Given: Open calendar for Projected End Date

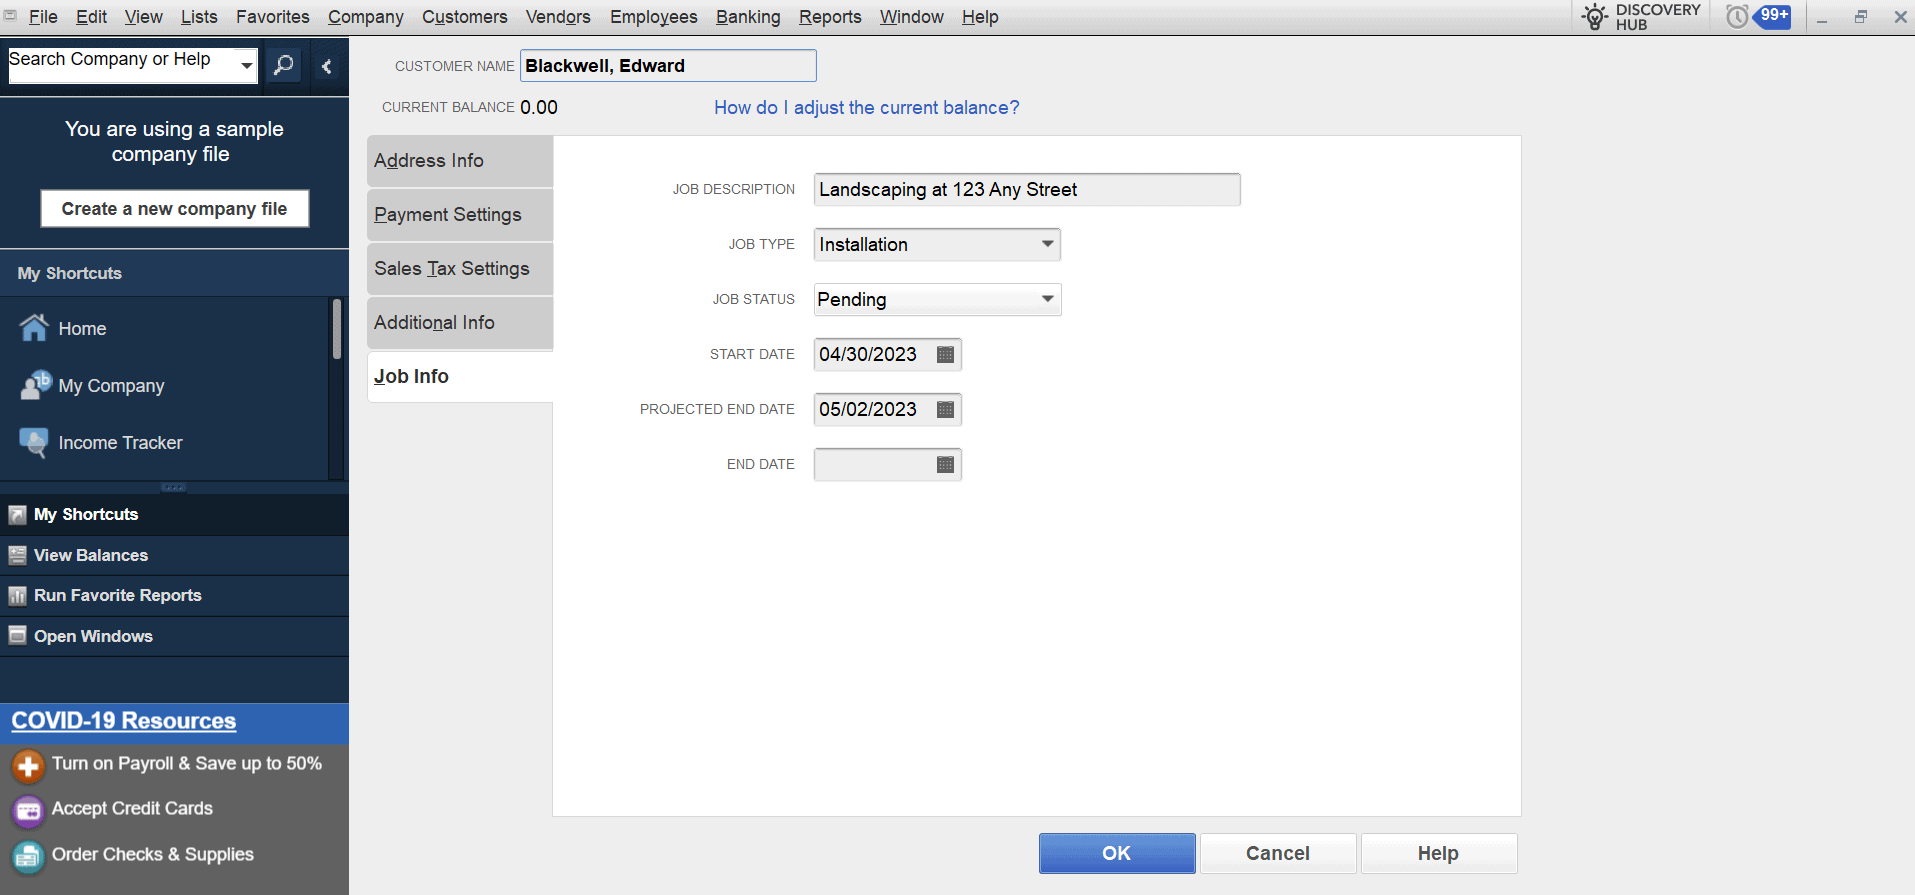Looking at the screenshot, I should [945, 409].
